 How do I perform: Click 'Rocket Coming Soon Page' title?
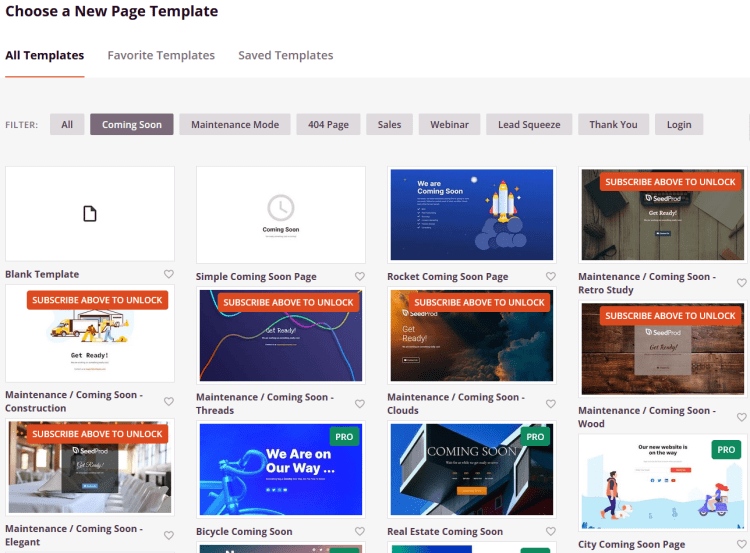[448, 276]
